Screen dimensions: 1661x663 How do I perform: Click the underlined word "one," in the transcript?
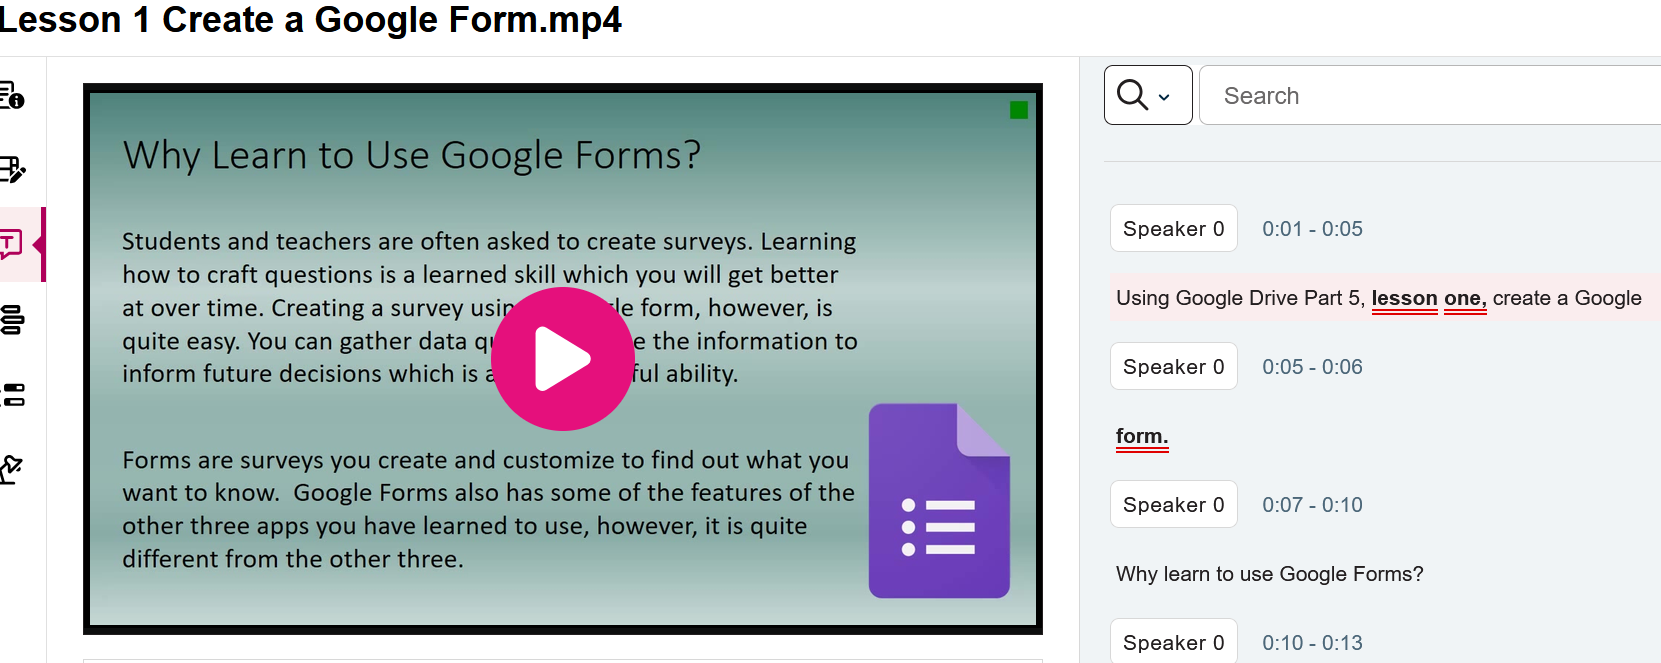[1465, 298]
